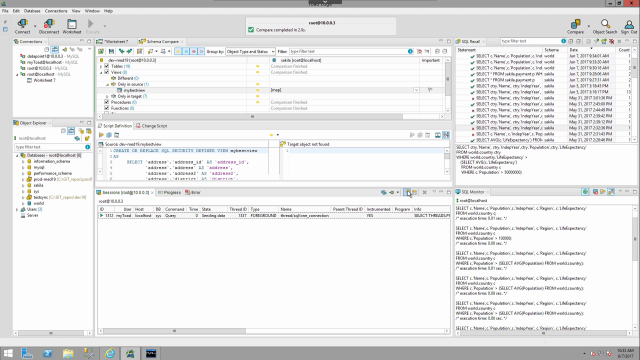The width and height of the screenshot is (640, 360).
Task: Toggle the Compare completed notification checkbox
Action: pyautogui.click(x=251, y=30)
